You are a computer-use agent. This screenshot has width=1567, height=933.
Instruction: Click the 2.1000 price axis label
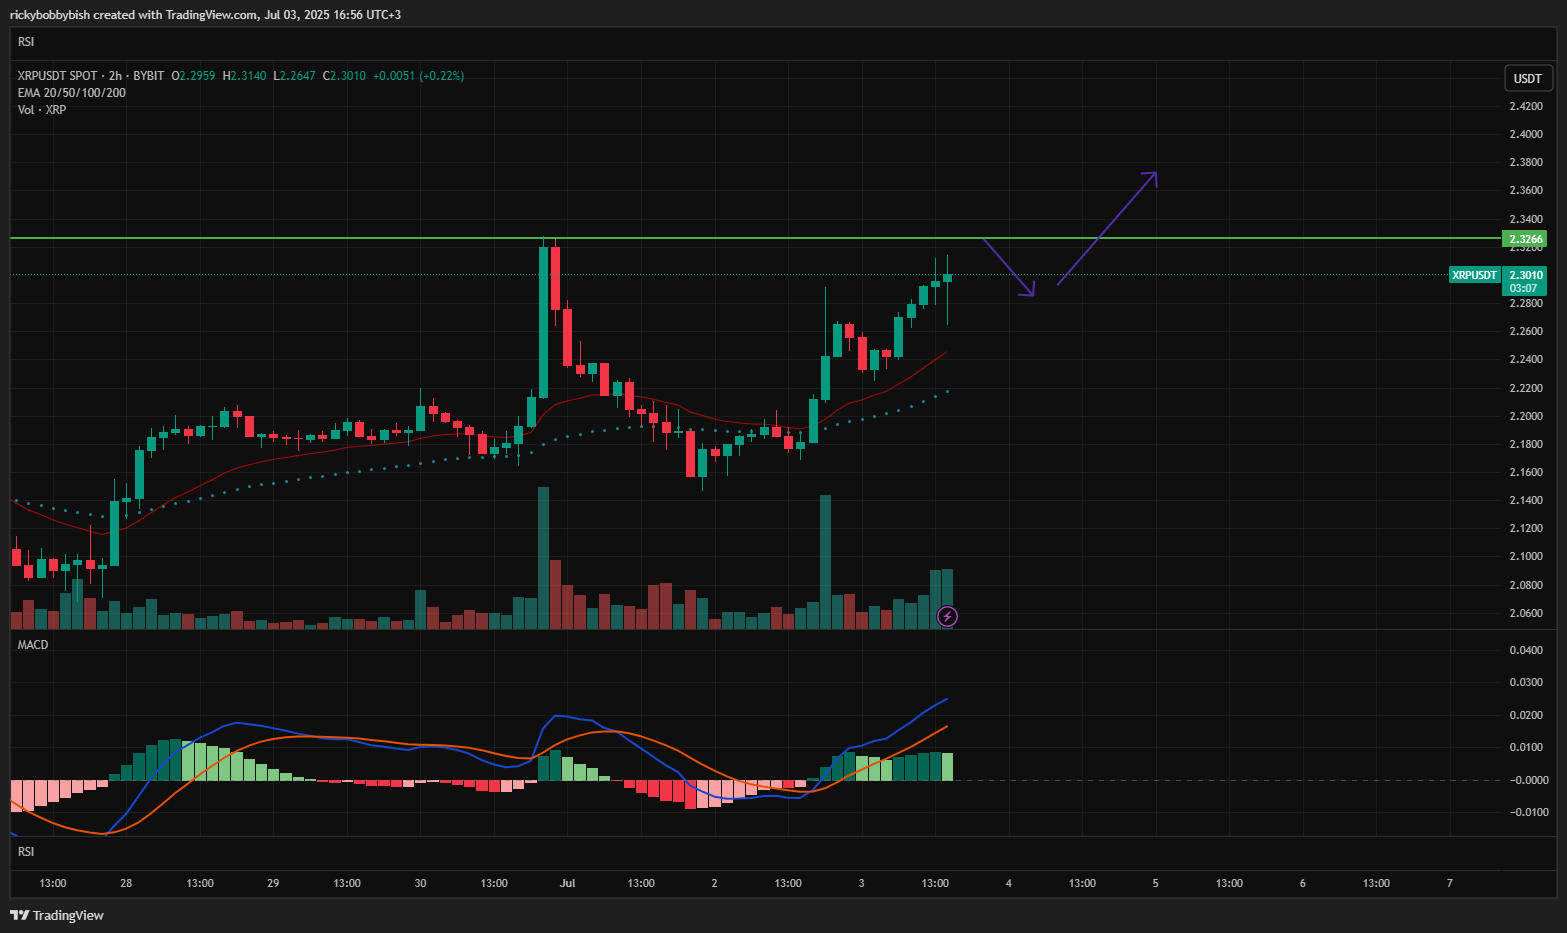[1525, 556]
